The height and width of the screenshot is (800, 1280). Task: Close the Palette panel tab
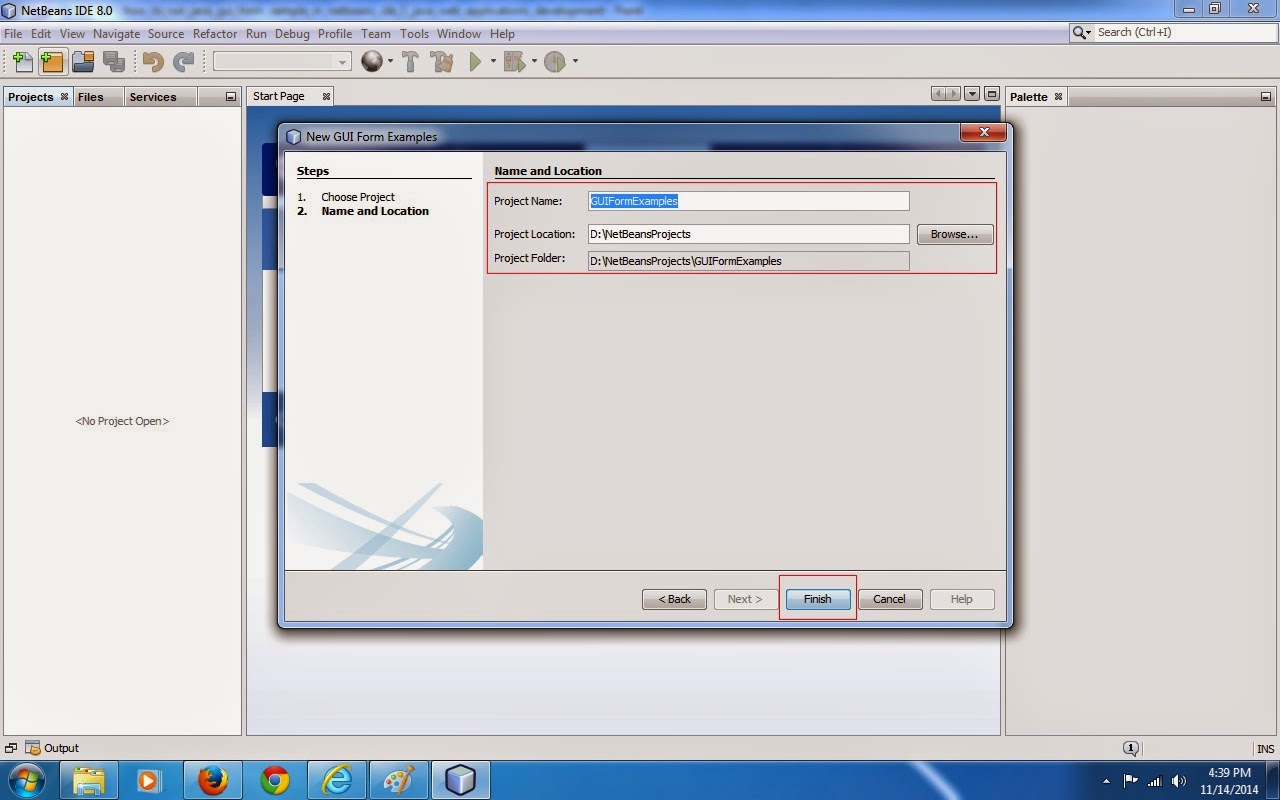[x=1058, y=97]
